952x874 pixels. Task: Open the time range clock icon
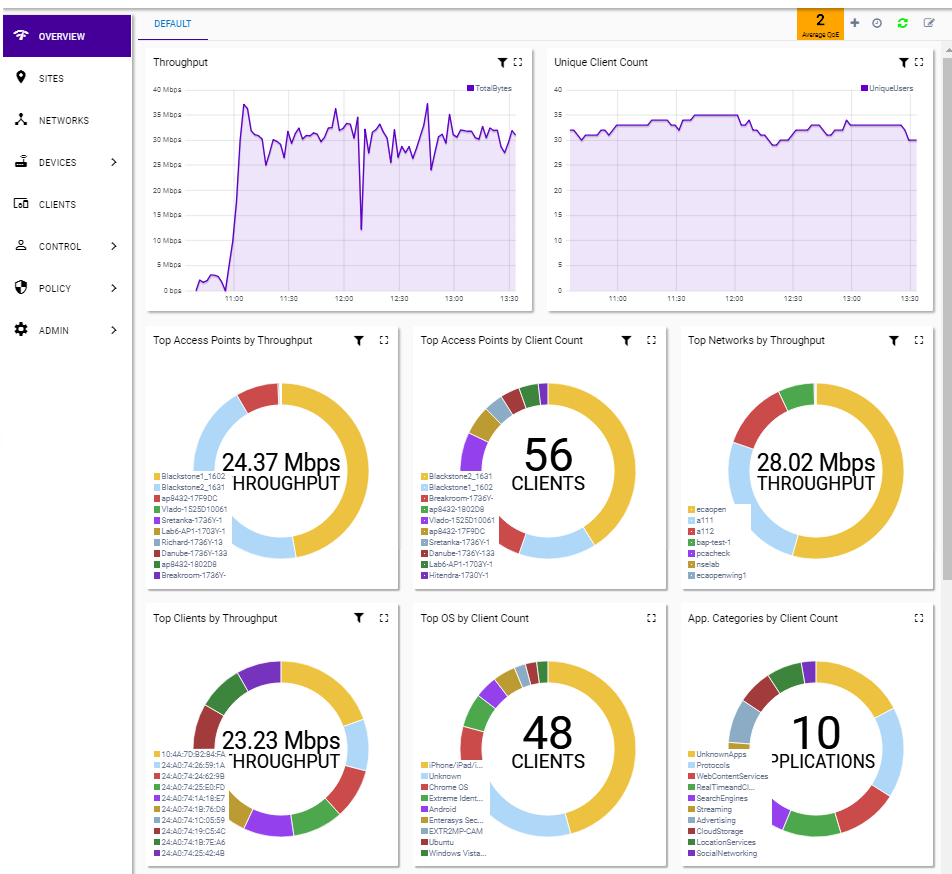click(877, 23)
